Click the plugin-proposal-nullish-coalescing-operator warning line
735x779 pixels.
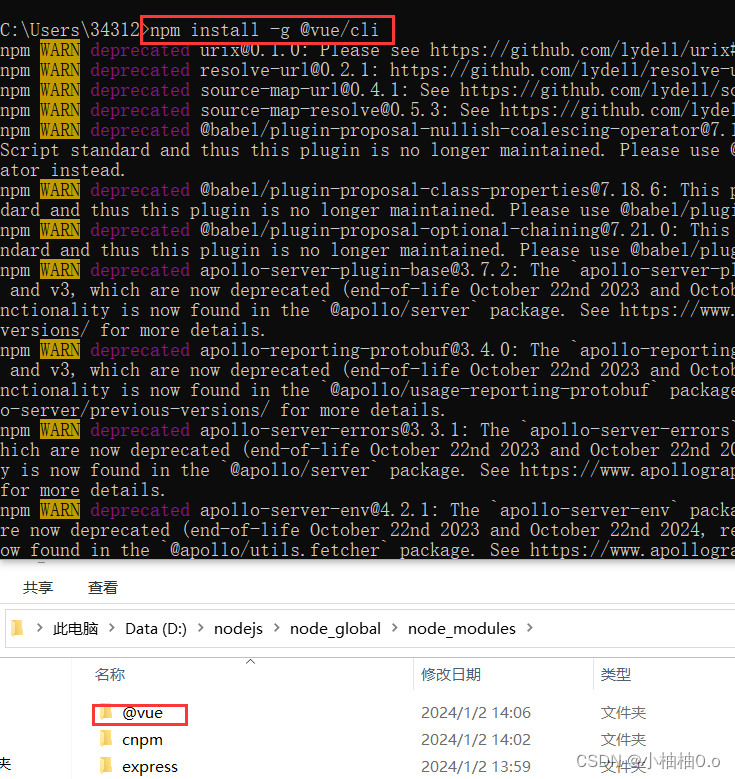[x=367, y=130]
